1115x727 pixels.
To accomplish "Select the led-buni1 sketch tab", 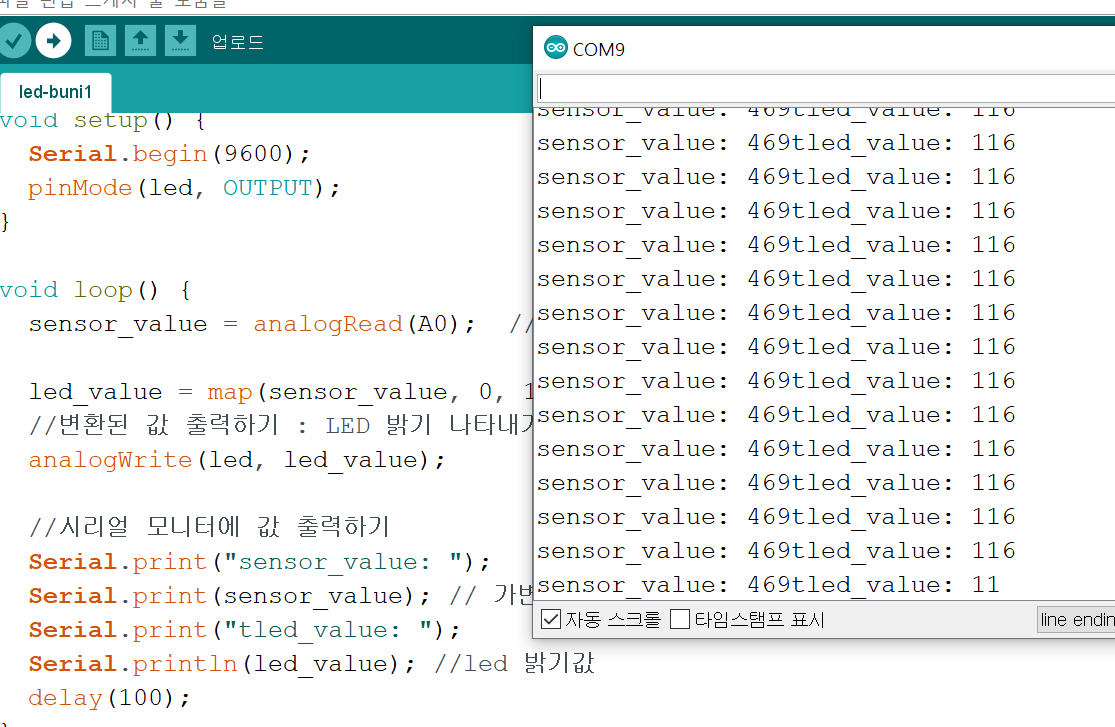I will [x=55, y=92].
